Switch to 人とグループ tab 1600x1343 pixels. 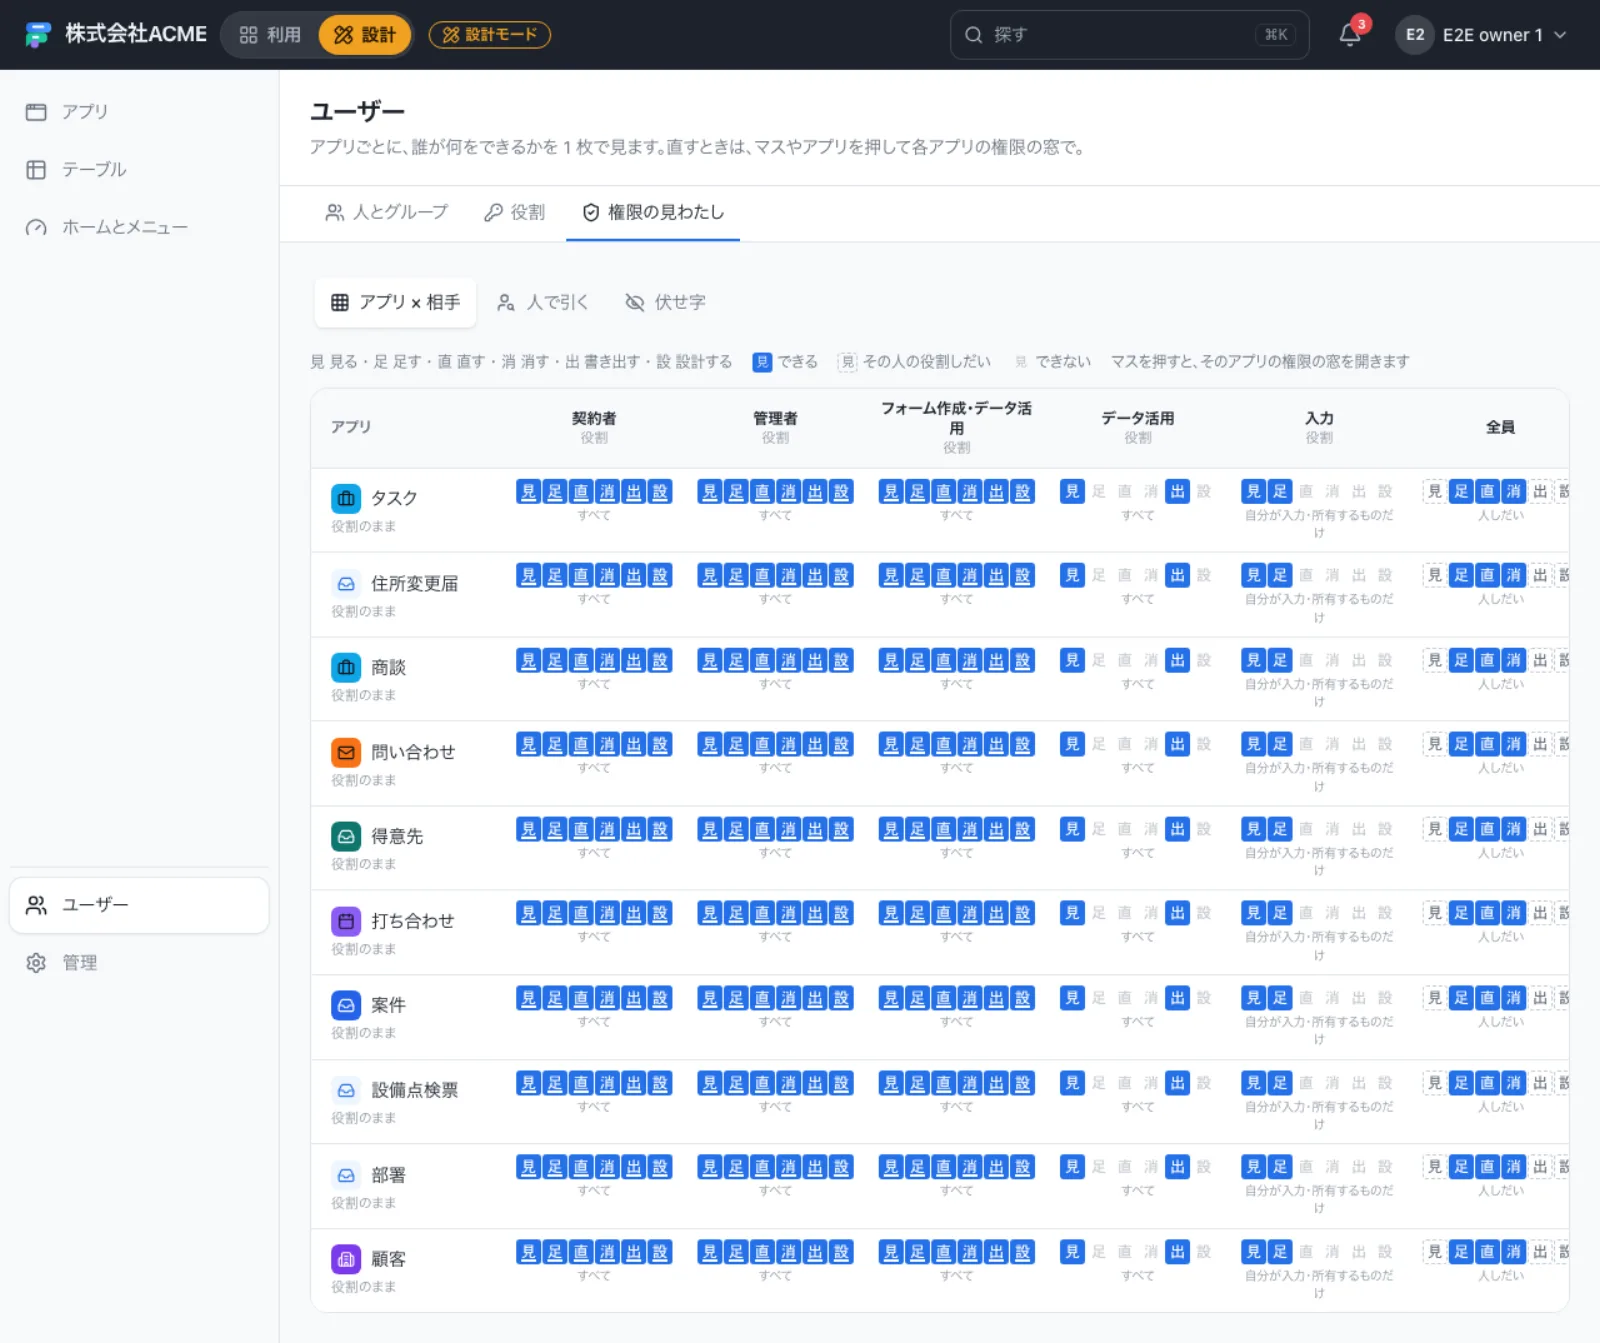386,212
